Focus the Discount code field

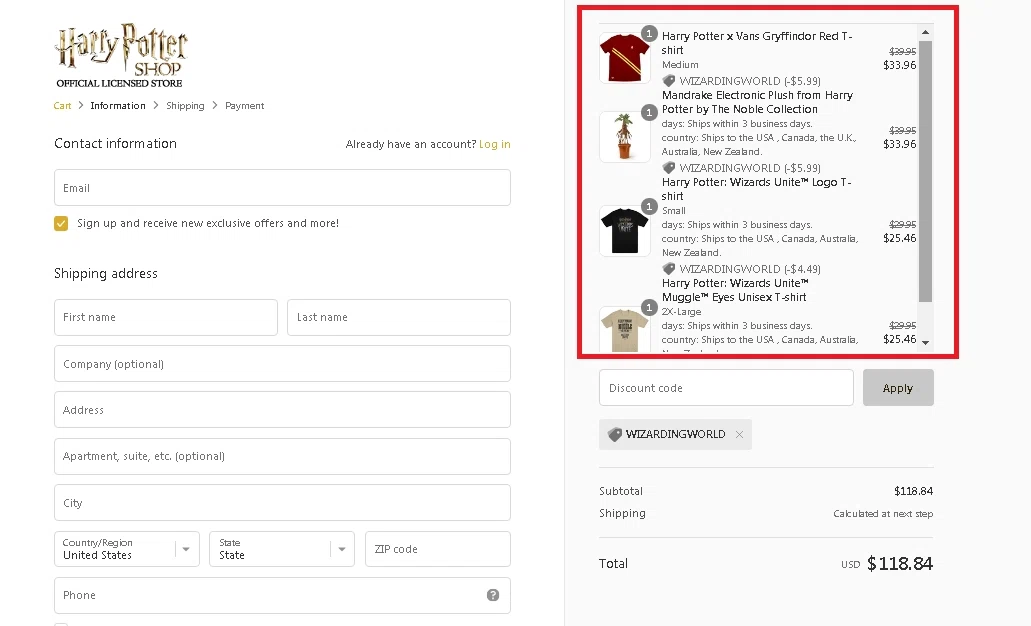coord(727,388)
